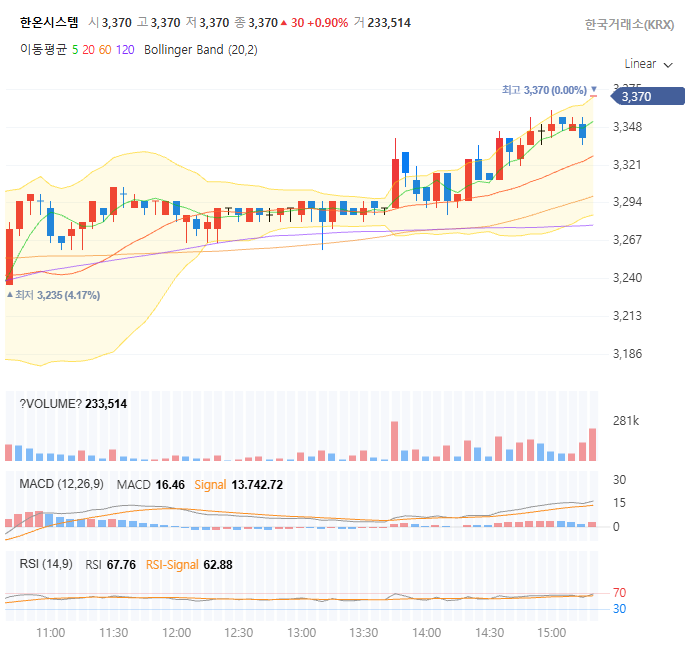Toggle the 120-period moving average
This screenshot has width=693, height=656.
click(x=125, y=50)
